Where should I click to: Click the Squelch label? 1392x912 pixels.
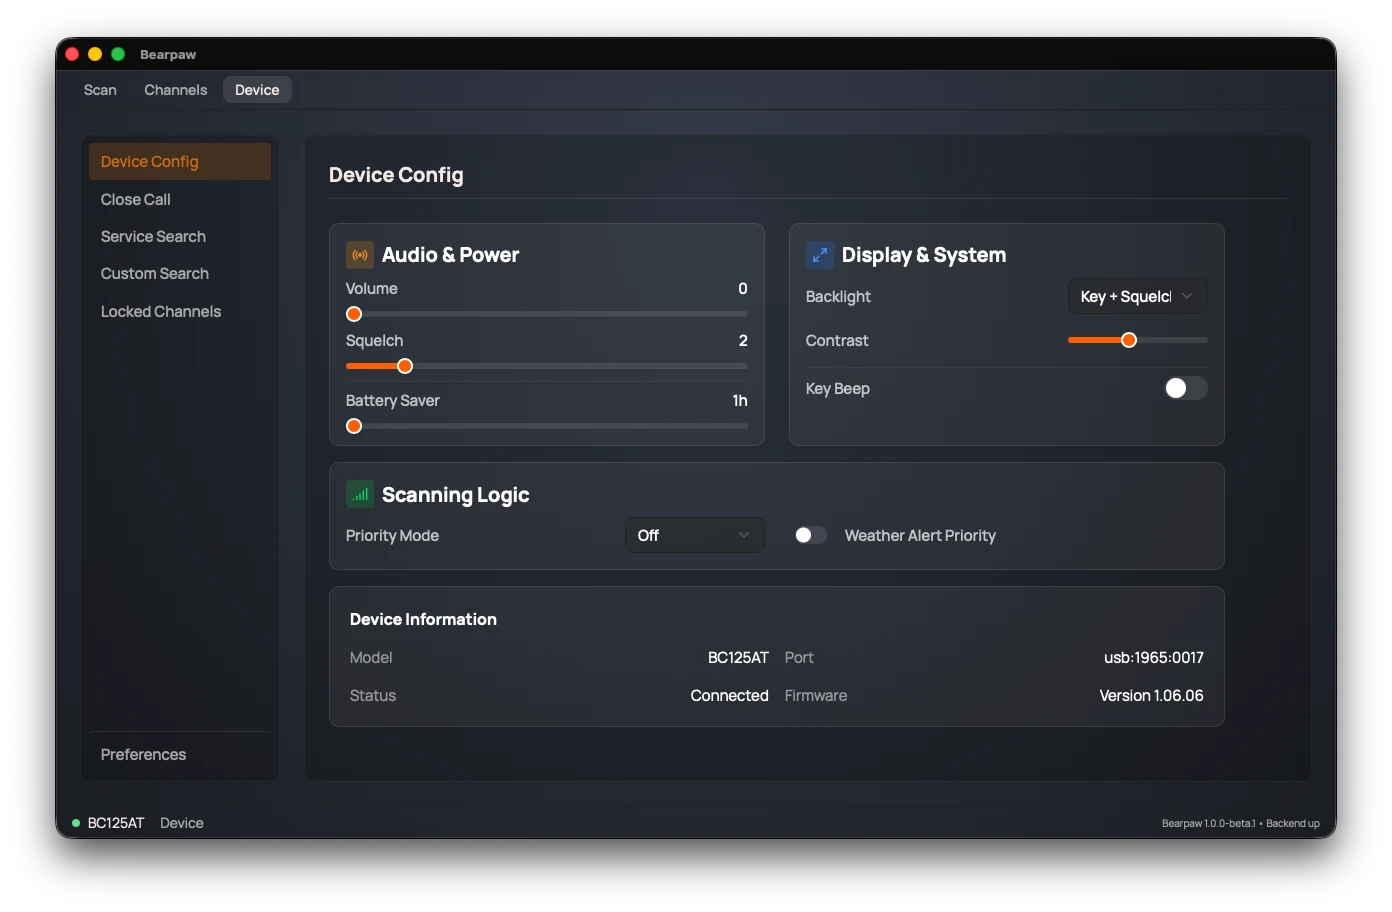click(x=375, y=340)
